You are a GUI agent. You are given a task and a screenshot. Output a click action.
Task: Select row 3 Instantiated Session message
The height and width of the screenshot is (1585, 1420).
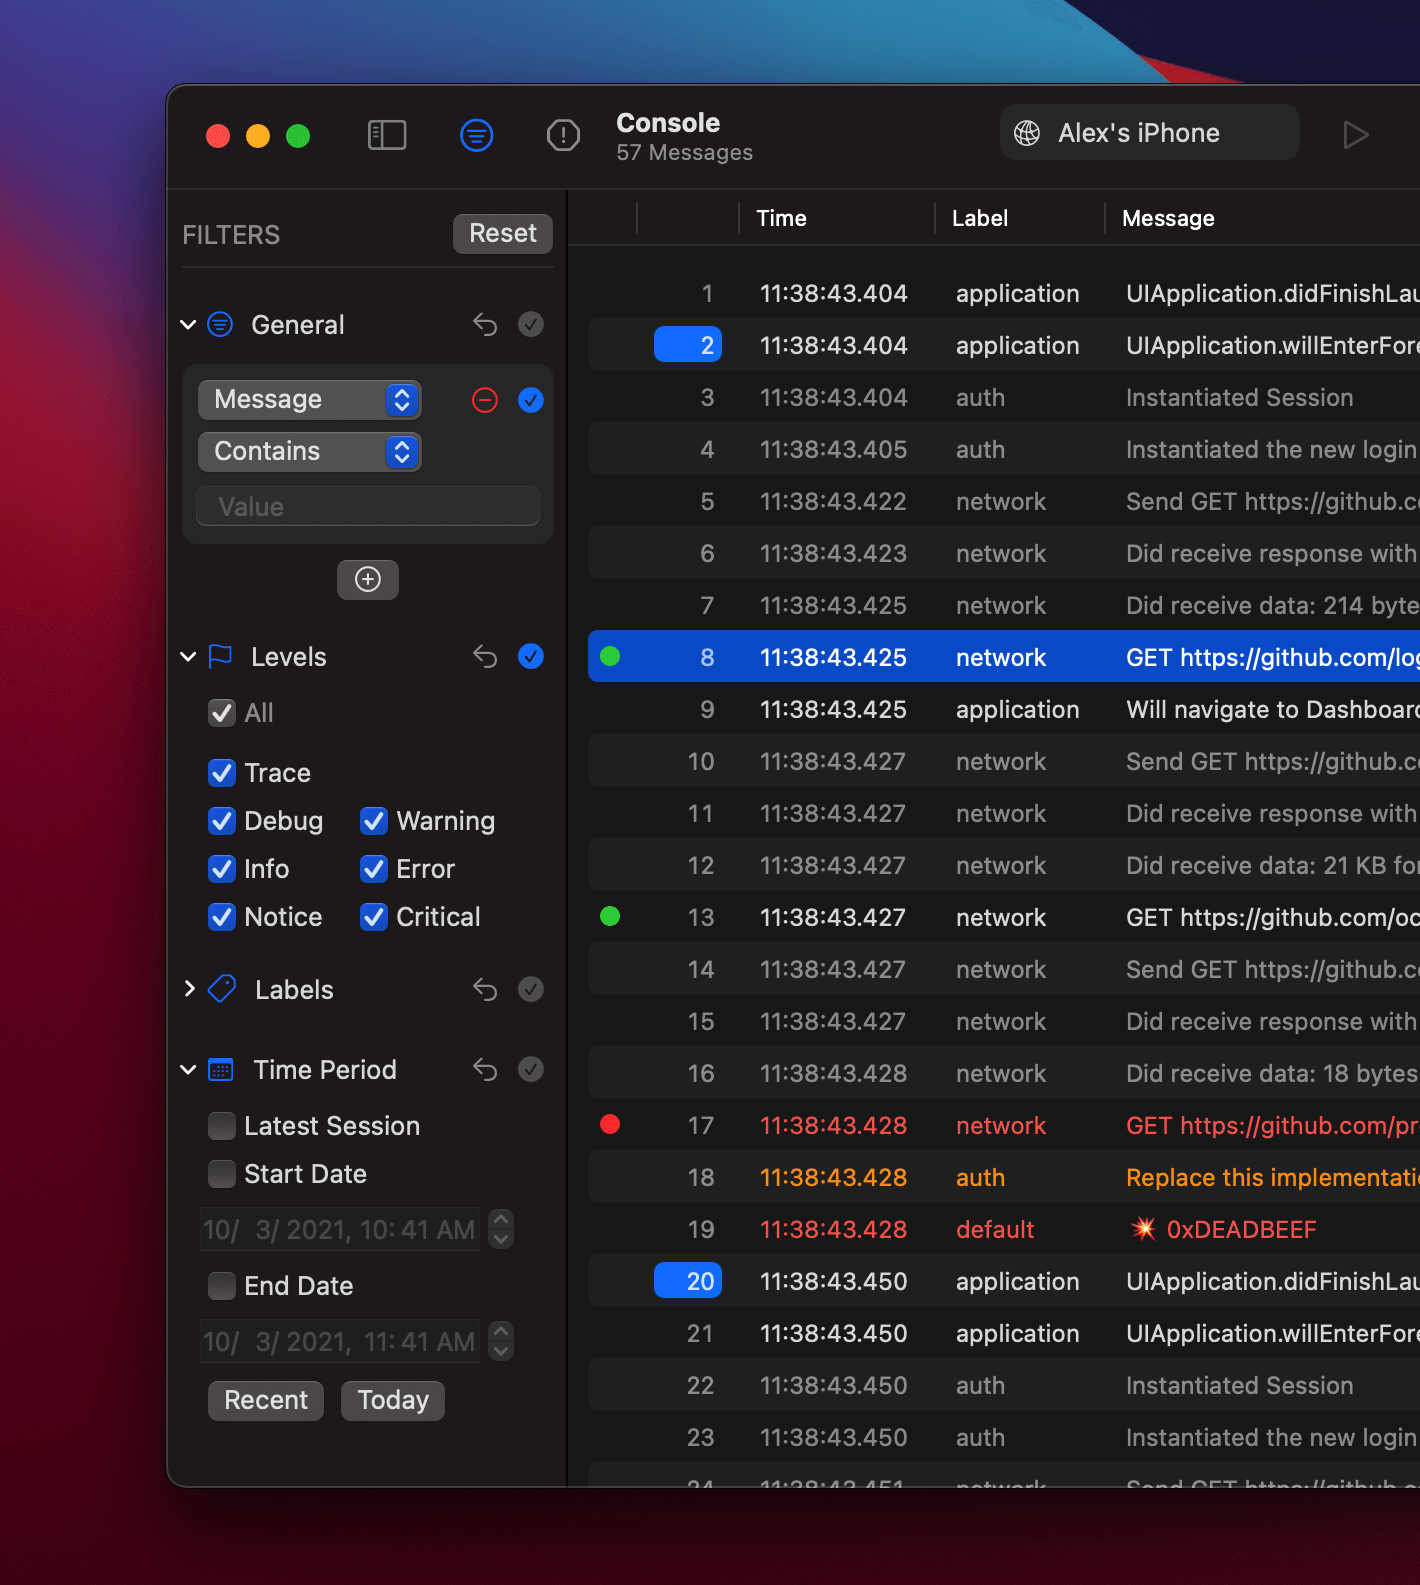[x=1004, y=397]
